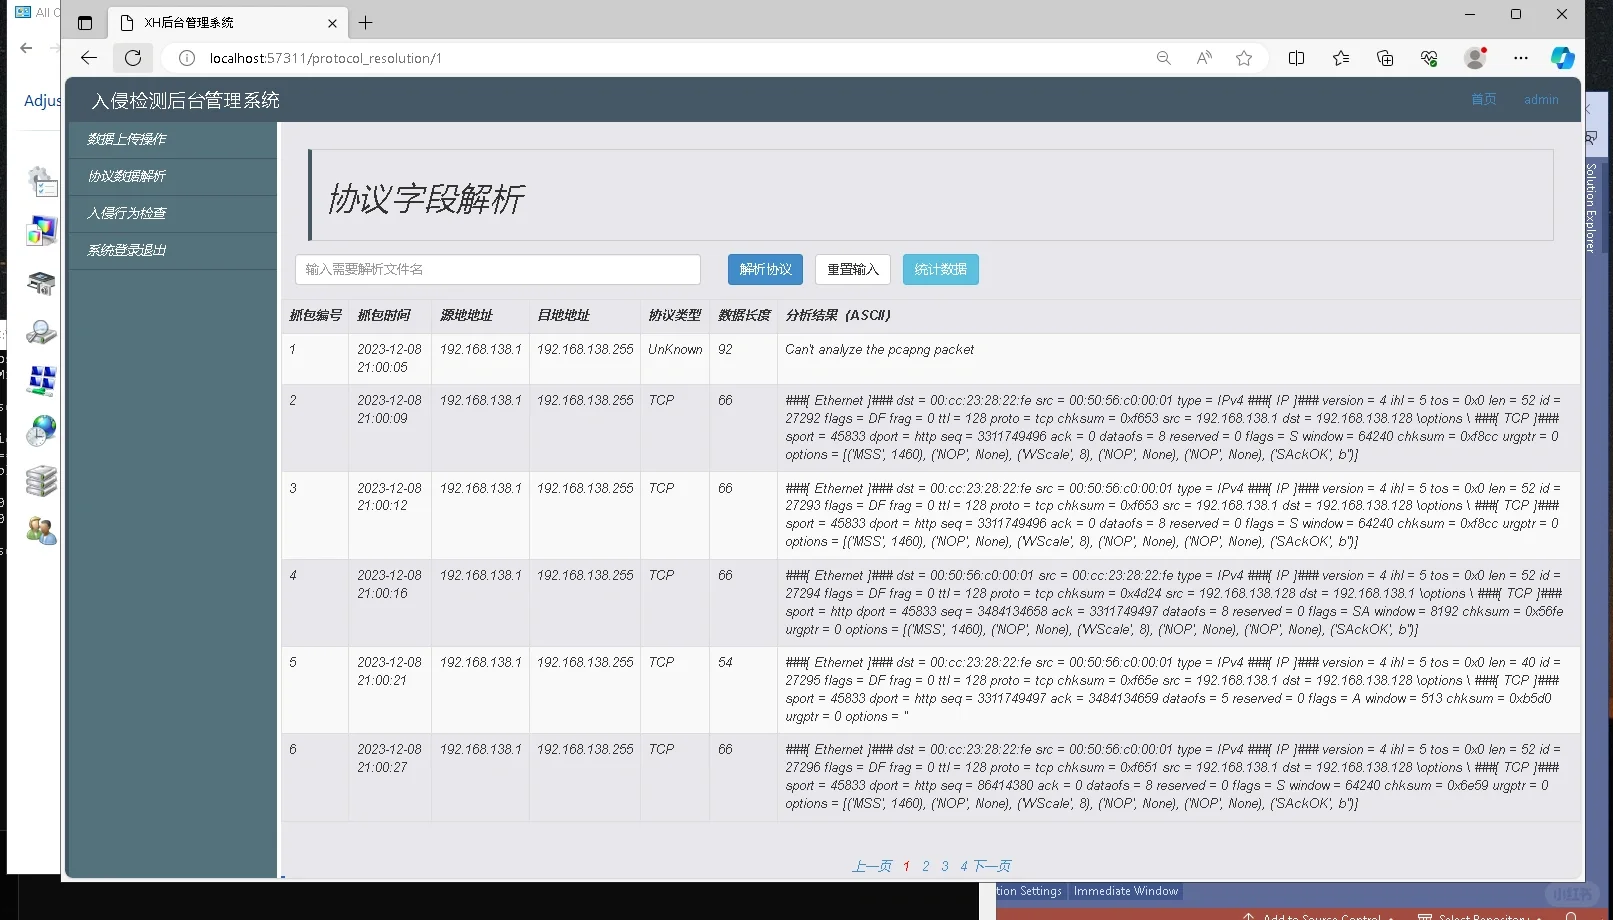Open the Copilot sidebar in Edge
The width and height of the screenshot is (1613, 920).
tap(1561, 57)
